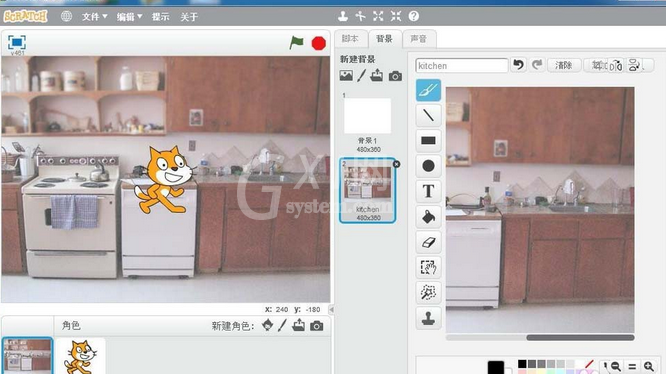The image size is (666, 374).
Task: Select the Eraser tool
Action: point(428,242)
